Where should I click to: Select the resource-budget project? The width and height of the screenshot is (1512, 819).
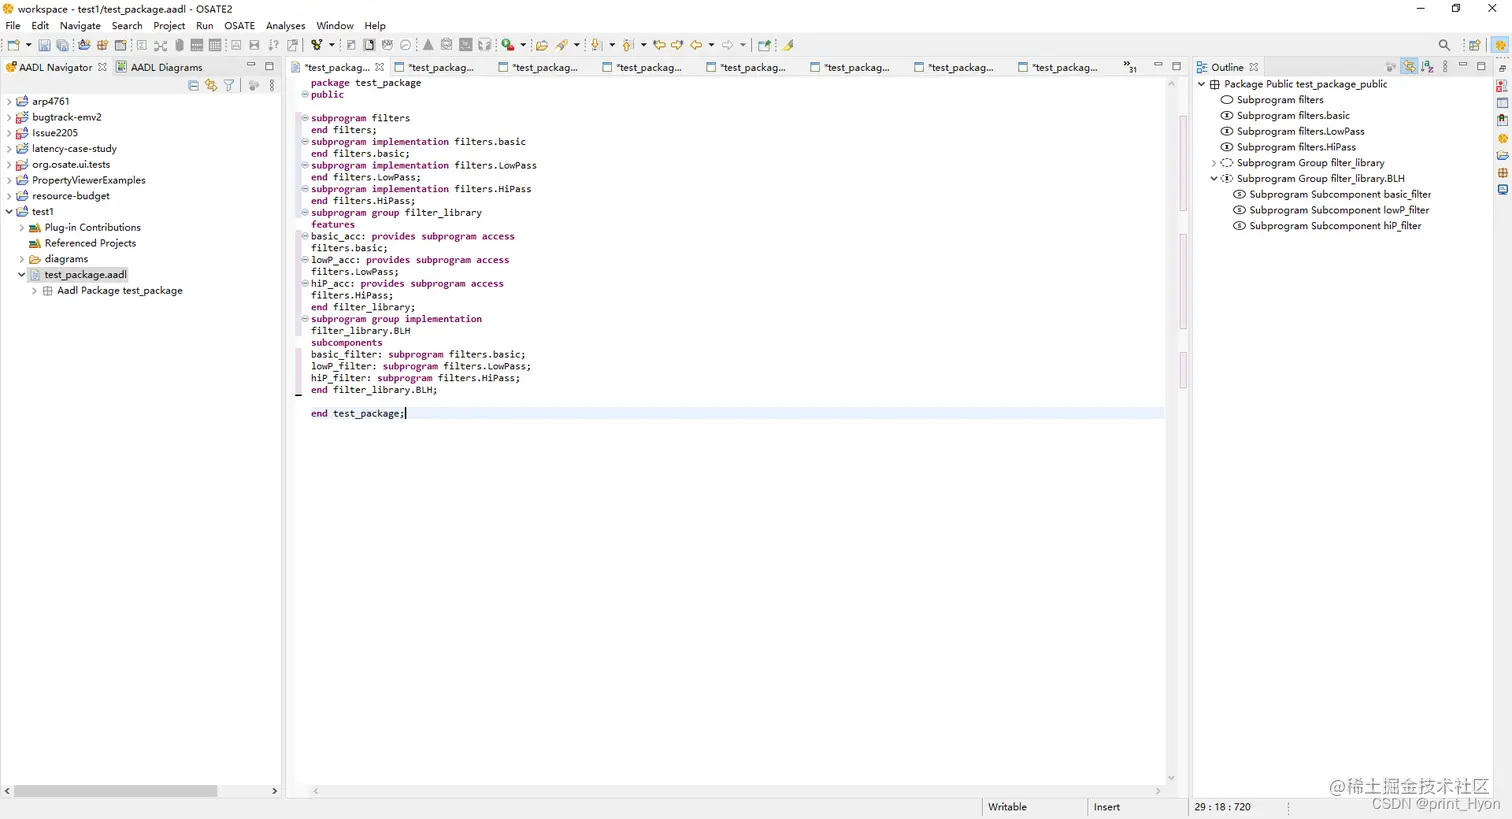(x=70, y=196)
